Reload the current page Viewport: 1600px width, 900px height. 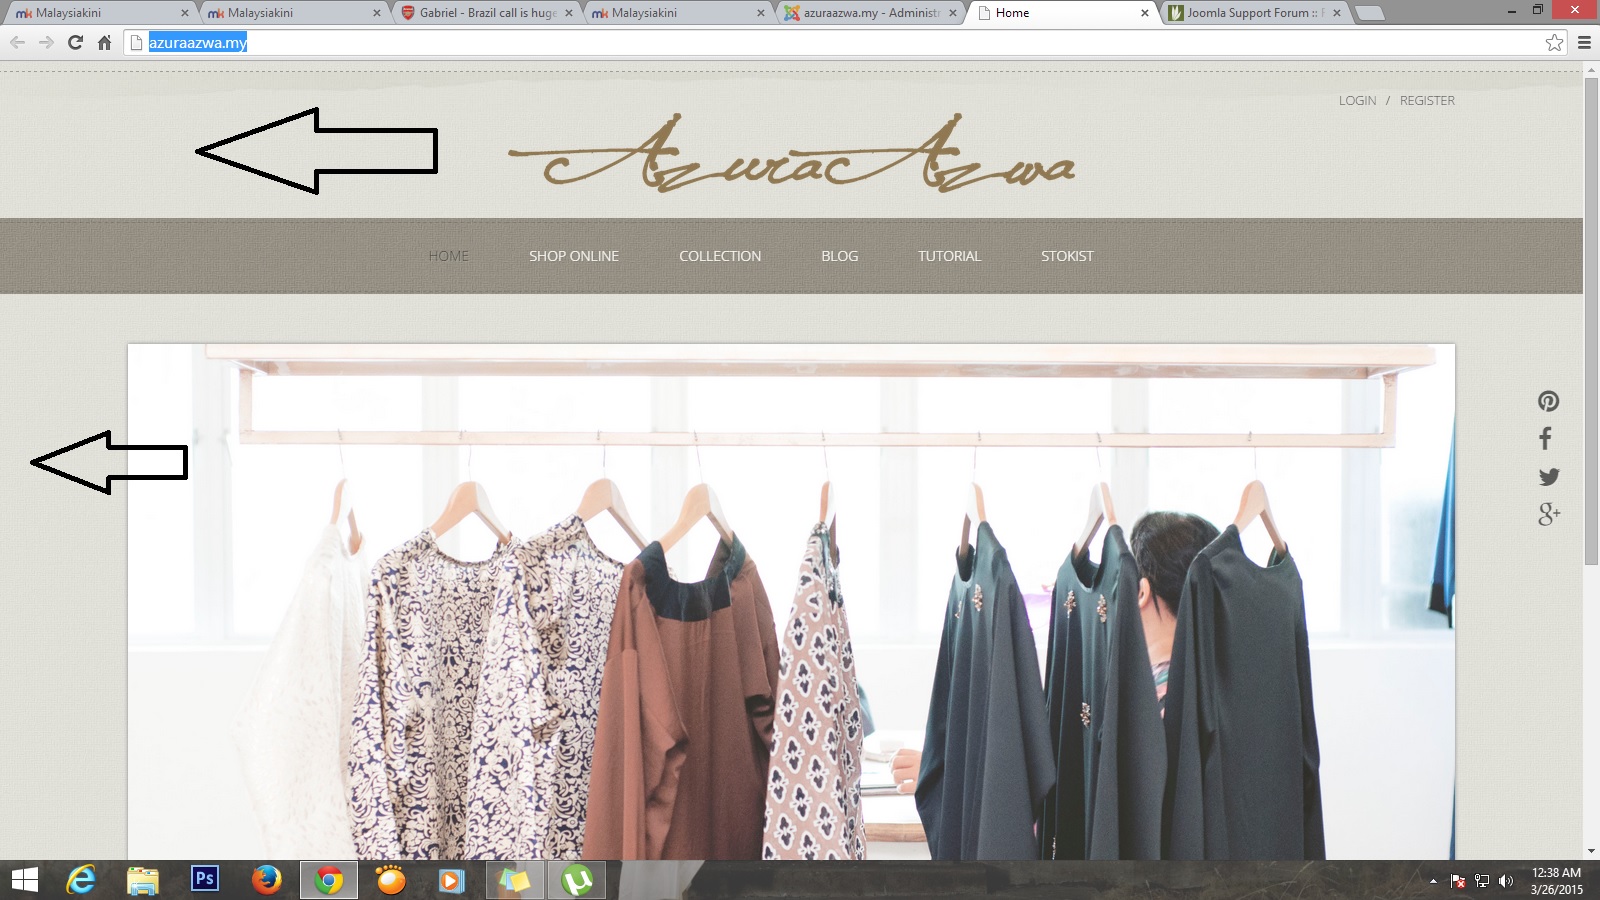(x=75, y=42)
